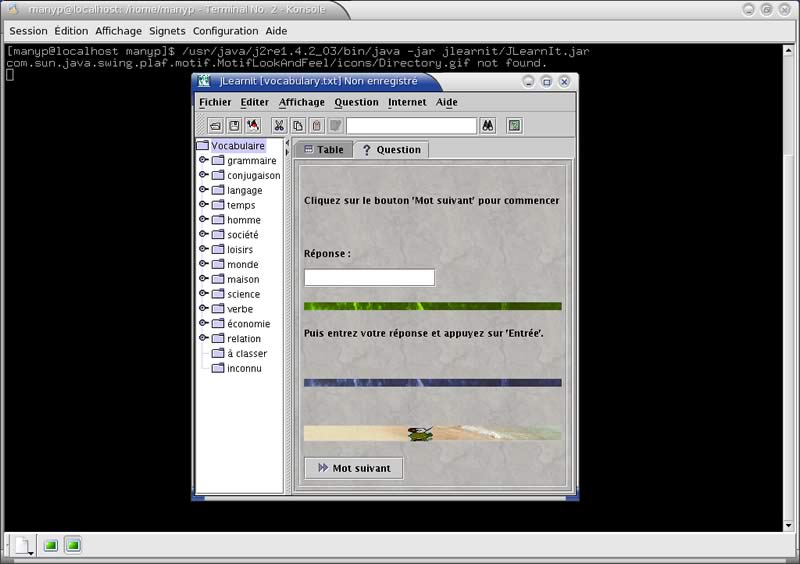Screen dimensions: 800x564
Task: Open Konsole Signets menu
Action: (x=167, y=31)
